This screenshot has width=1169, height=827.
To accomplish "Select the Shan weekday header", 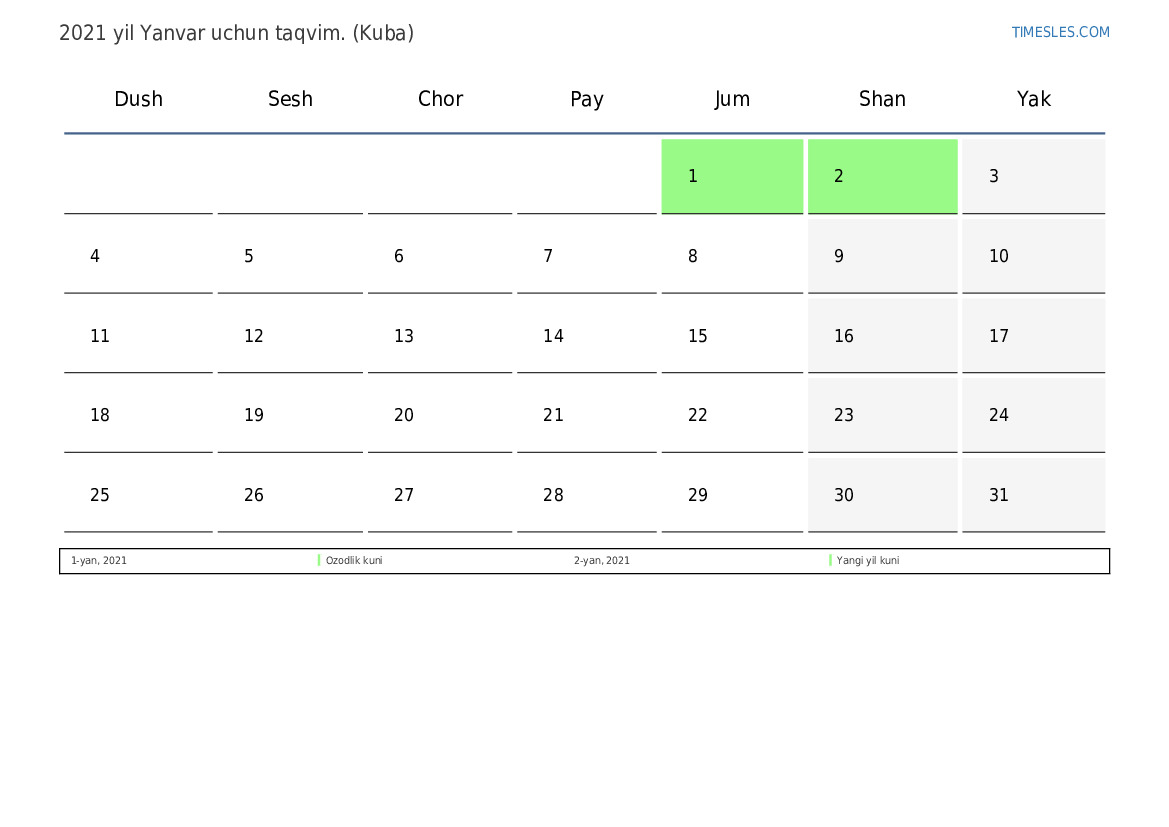I will 882,99.
